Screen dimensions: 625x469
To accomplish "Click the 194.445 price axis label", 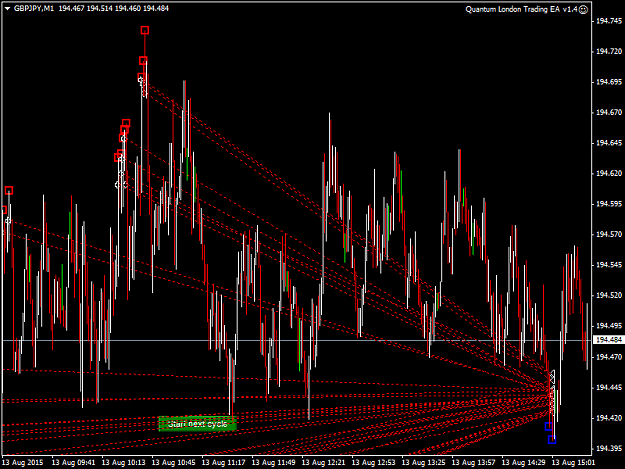I will (609, 387).
